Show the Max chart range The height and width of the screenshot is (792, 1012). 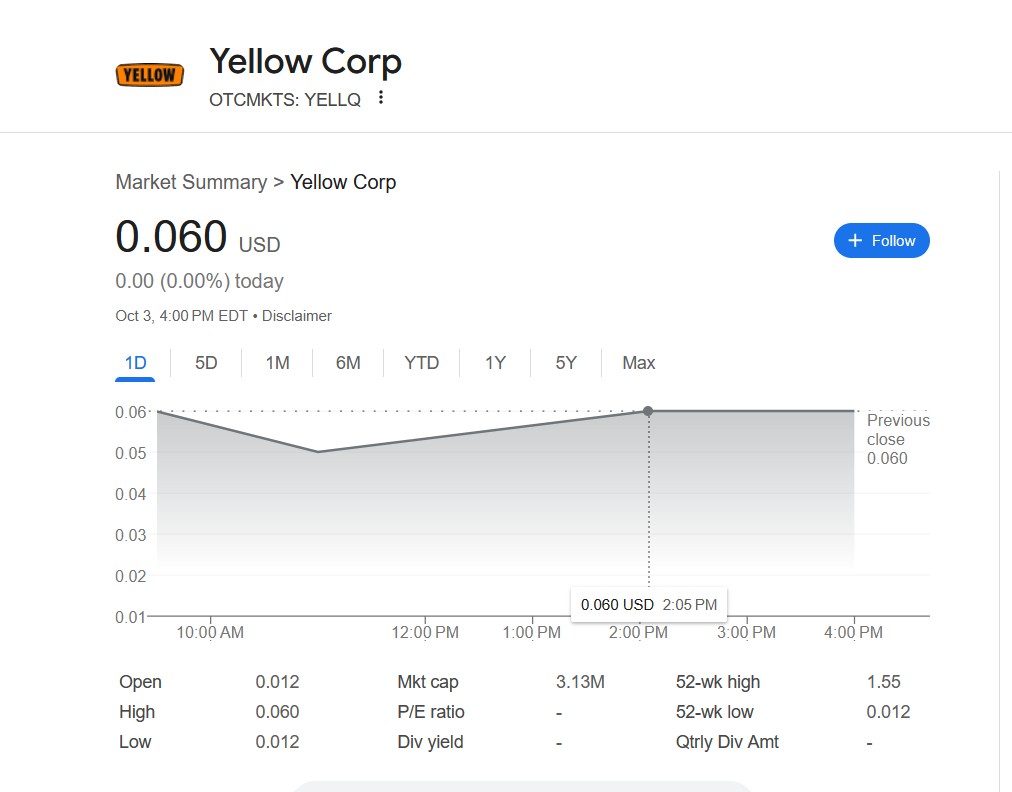[639, 363]
